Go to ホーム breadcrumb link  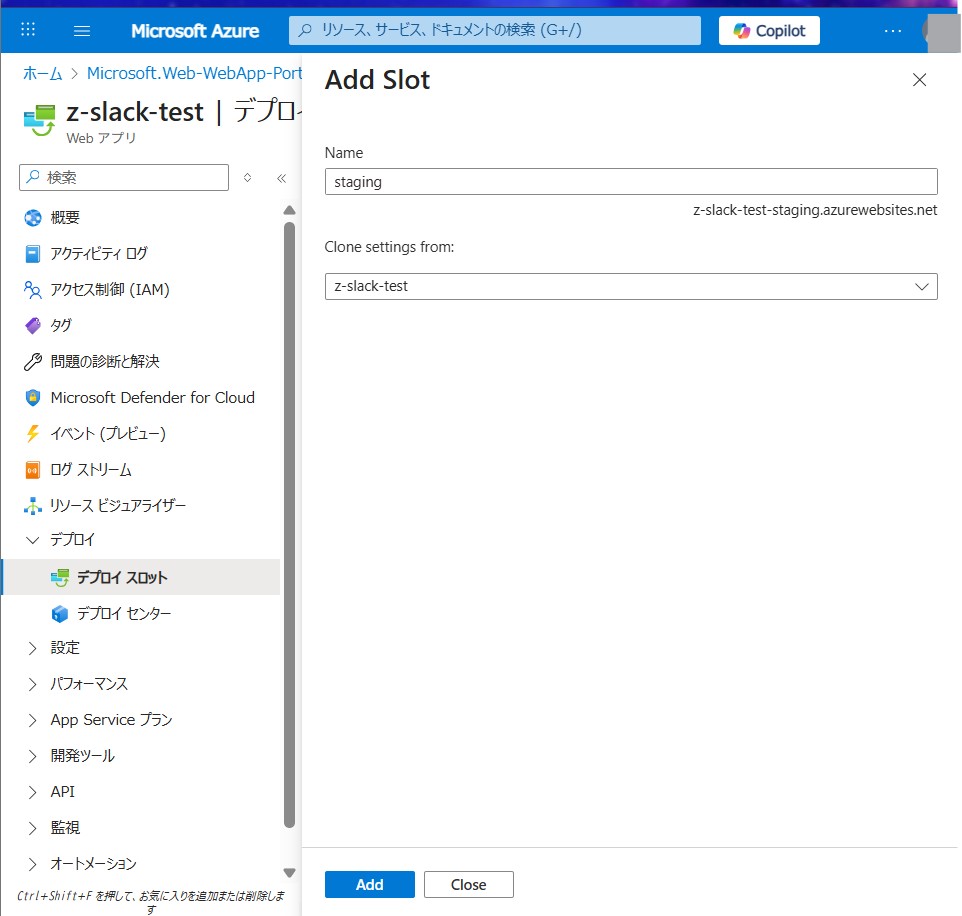(43, 74)
